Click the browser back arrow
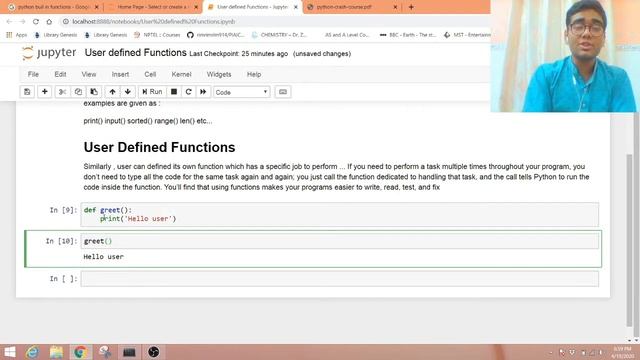 click(9, 22)
